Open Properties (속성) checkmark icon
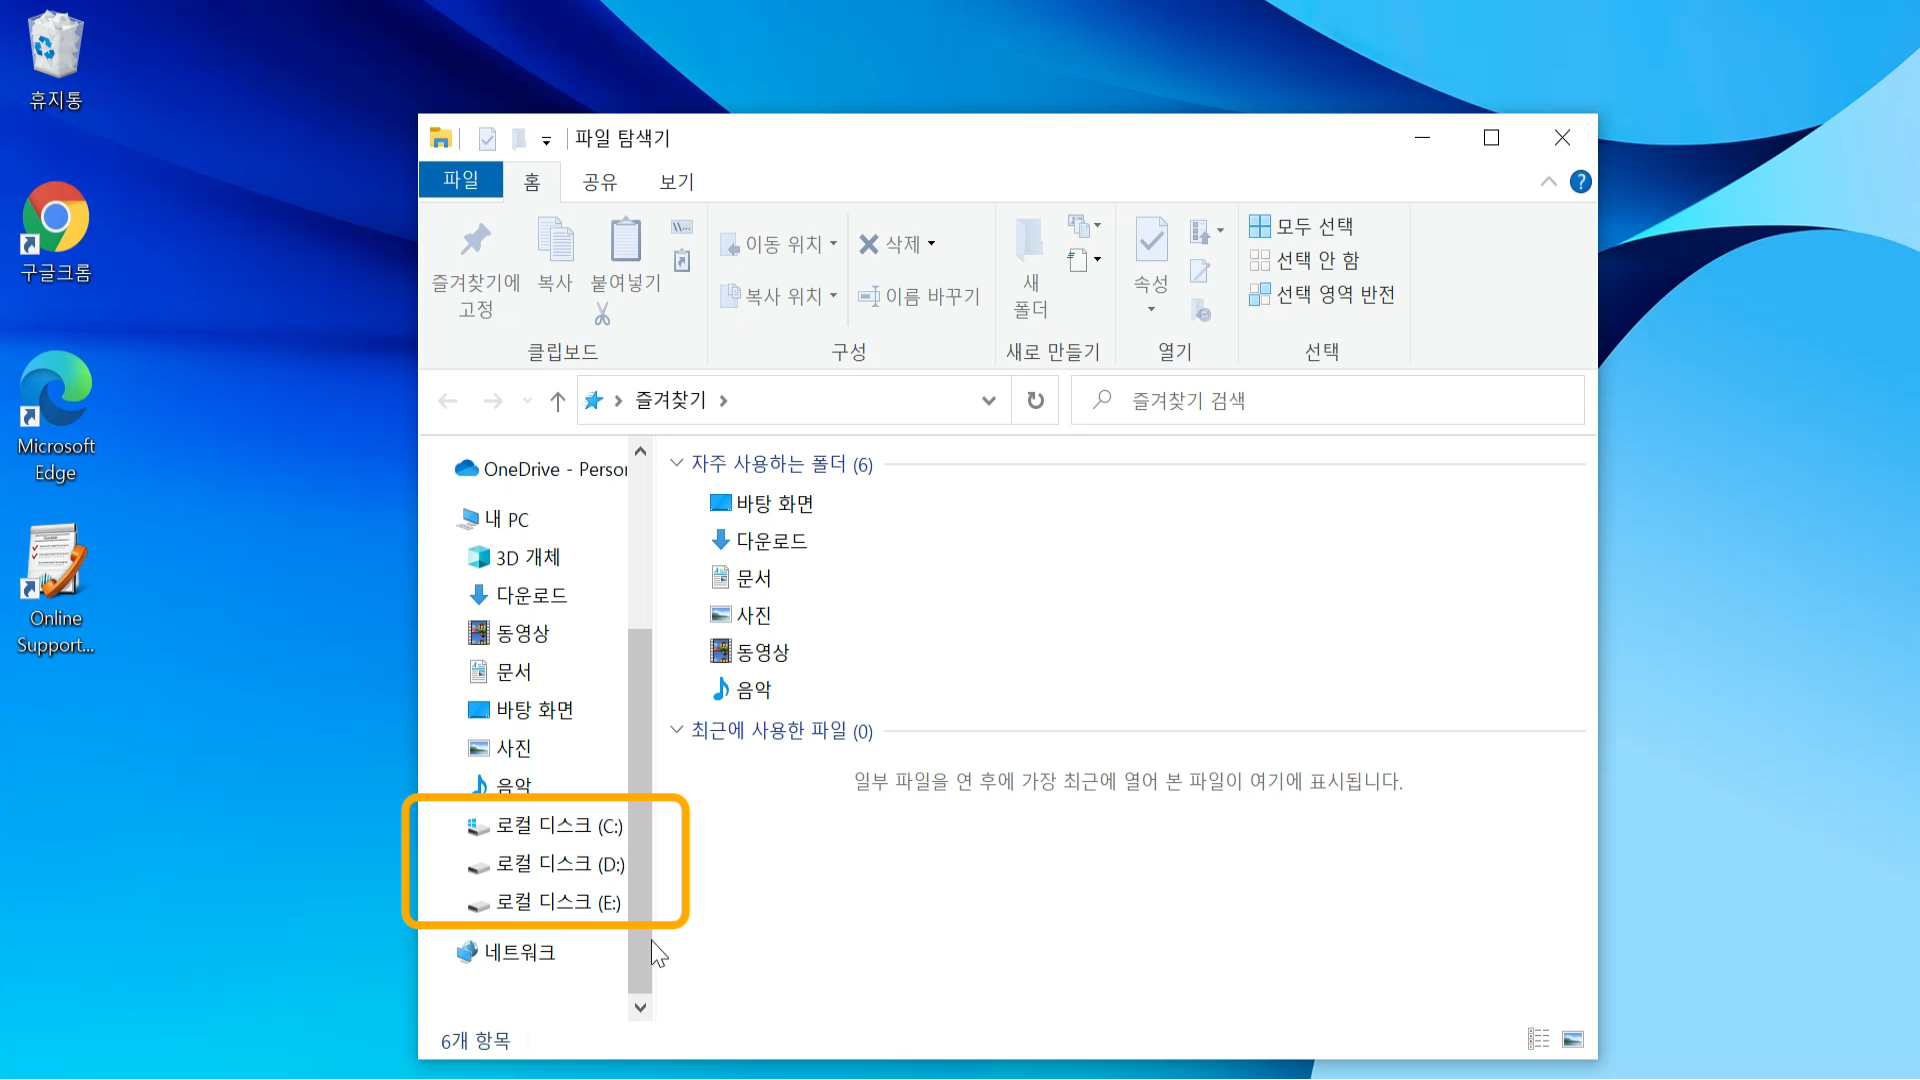The width and height of the screenshot is (1920, 1080). (1151, 241)
